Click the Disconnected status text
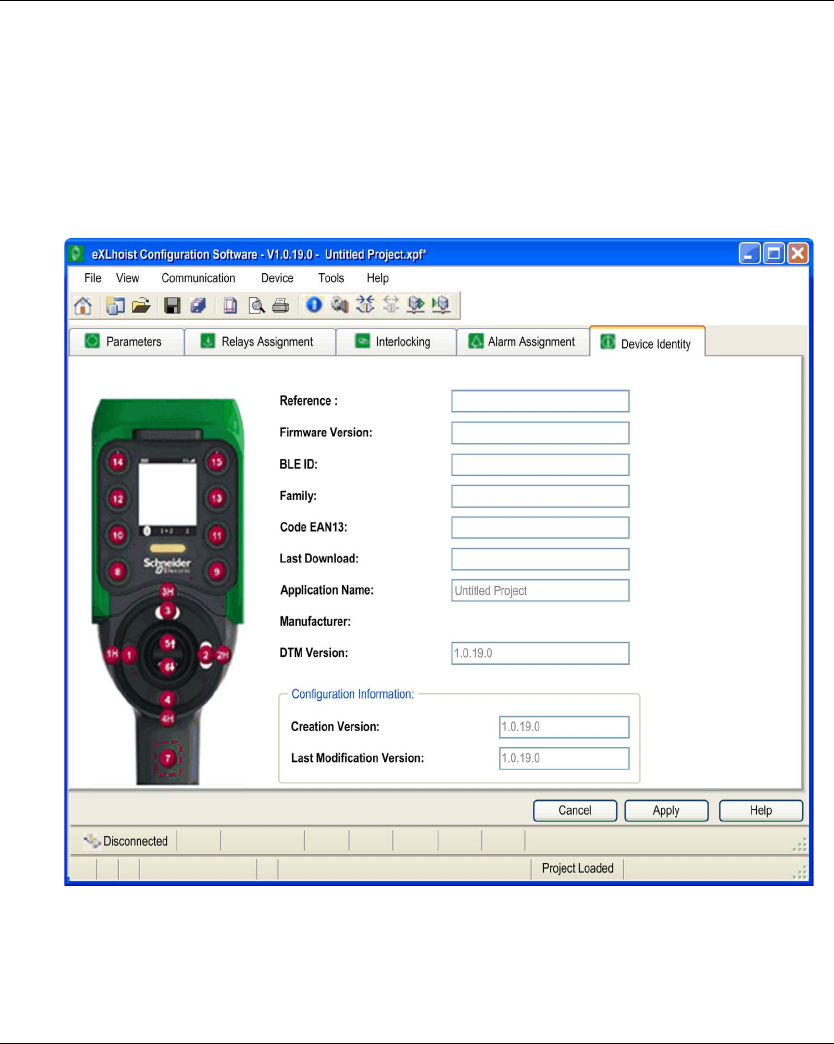Viewport: 834px width, 1044px height. click(x=135, y=841)
